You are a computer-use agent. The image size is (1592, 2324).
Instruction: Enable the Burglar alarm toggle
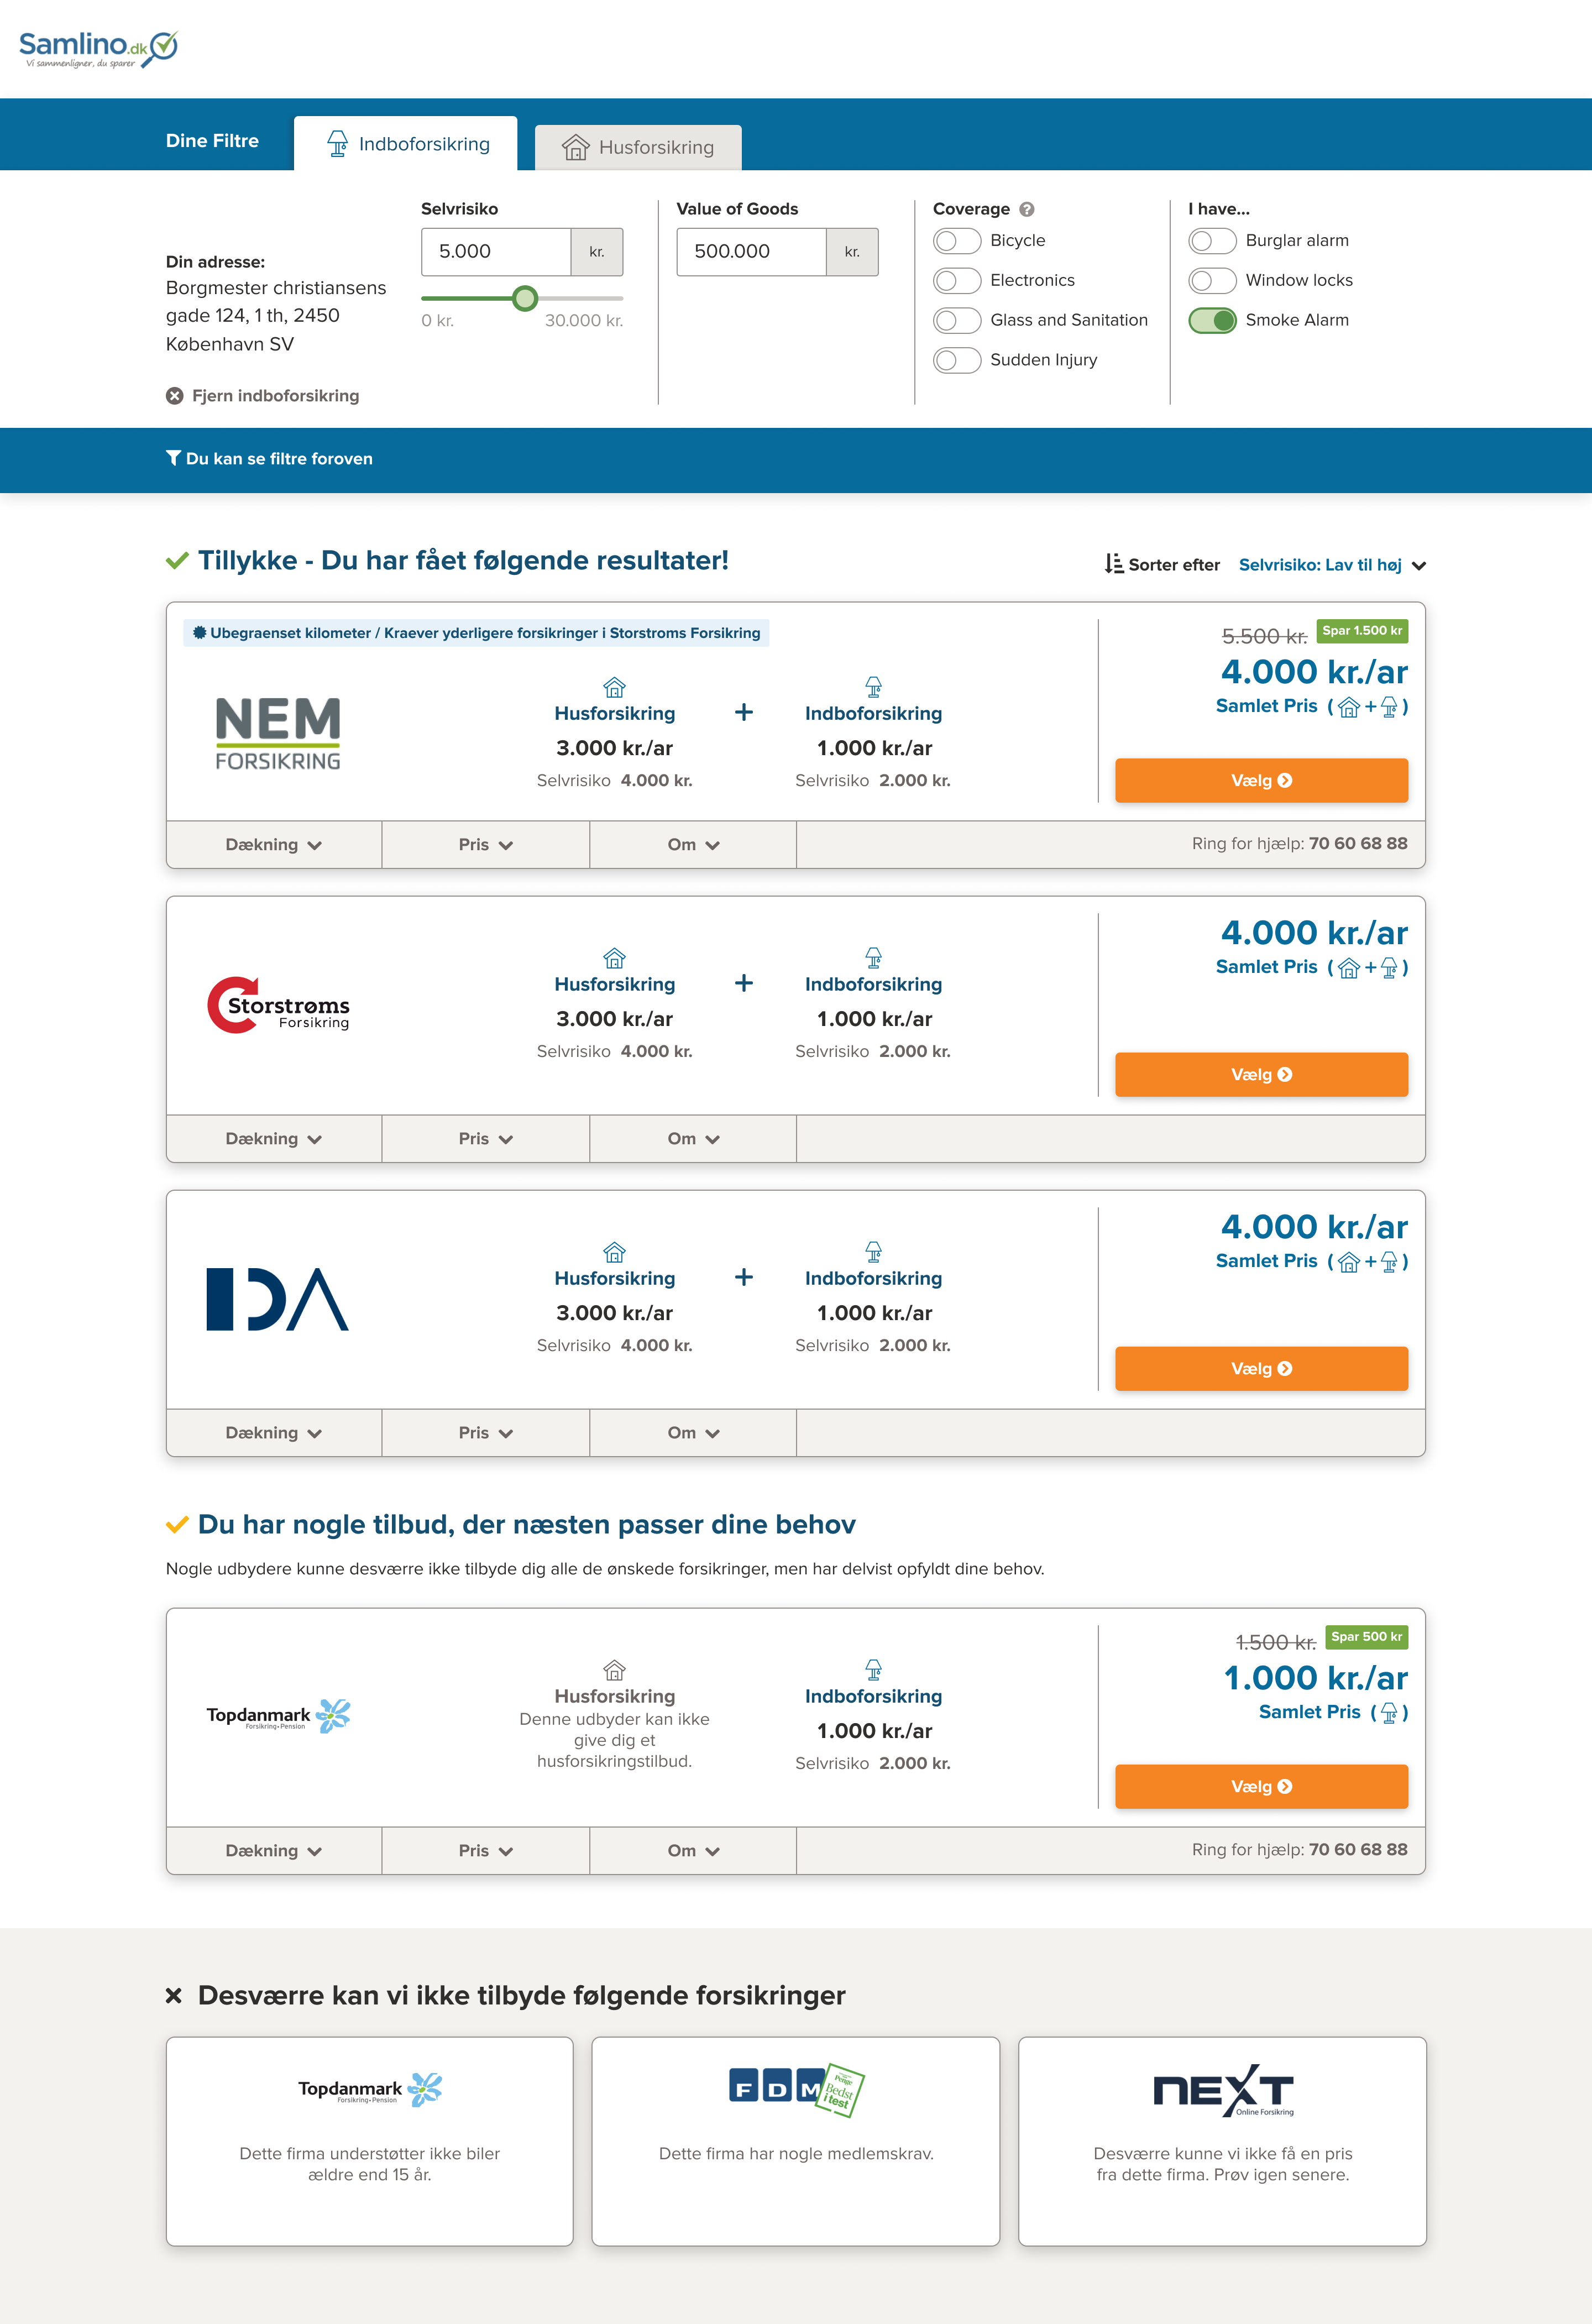1212,241
